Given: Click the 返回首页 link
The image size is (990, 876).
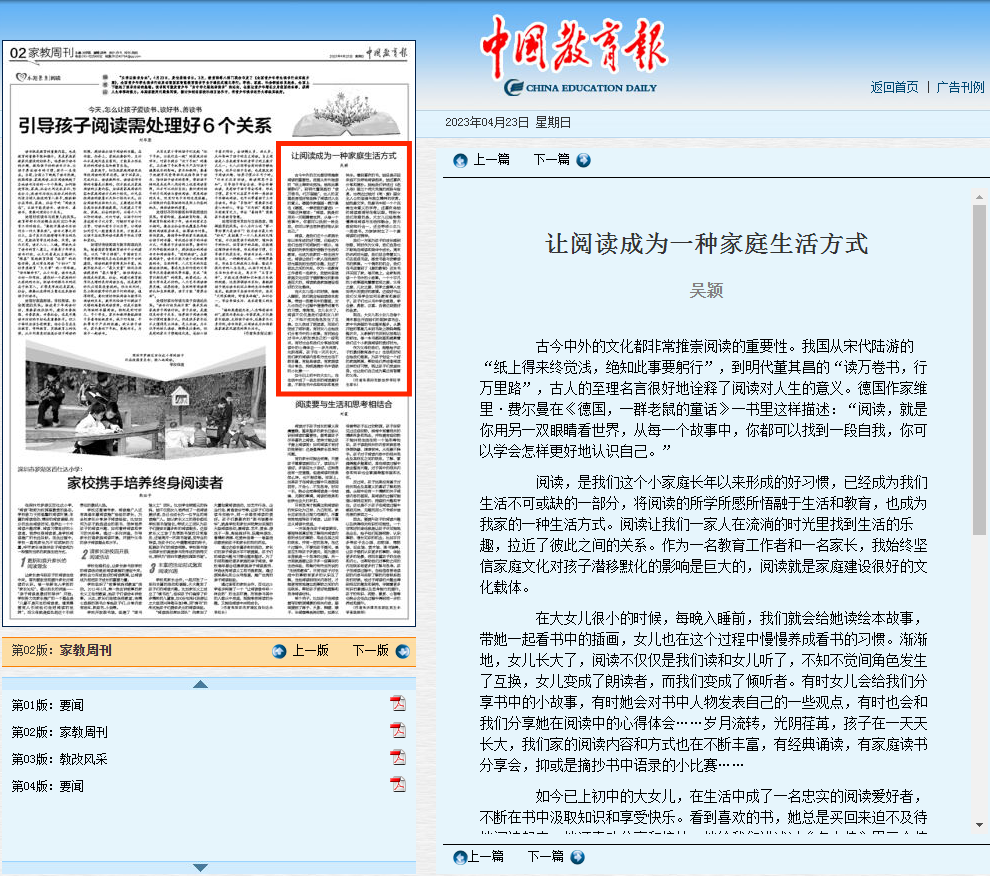Looking at the screenshot, I should point(894,87).
